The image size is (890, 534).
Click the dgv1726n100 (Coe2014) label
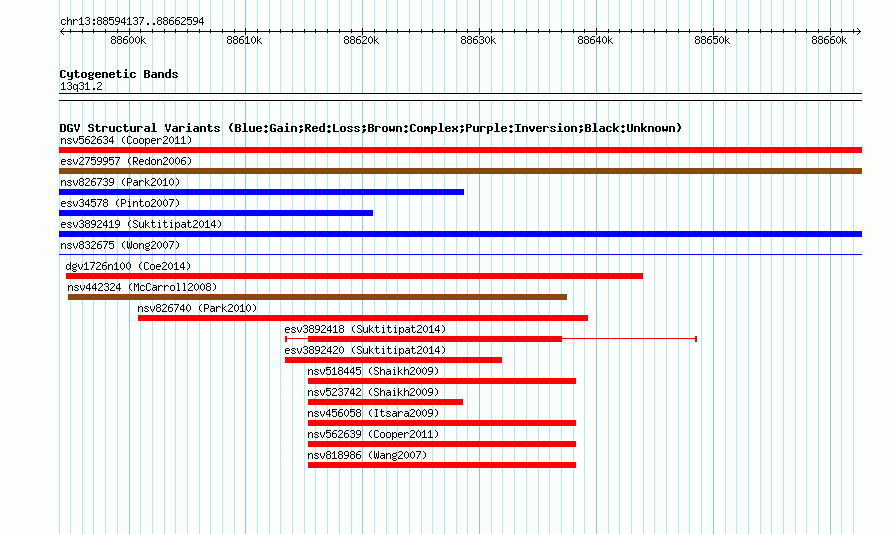[x=128, y=266]
